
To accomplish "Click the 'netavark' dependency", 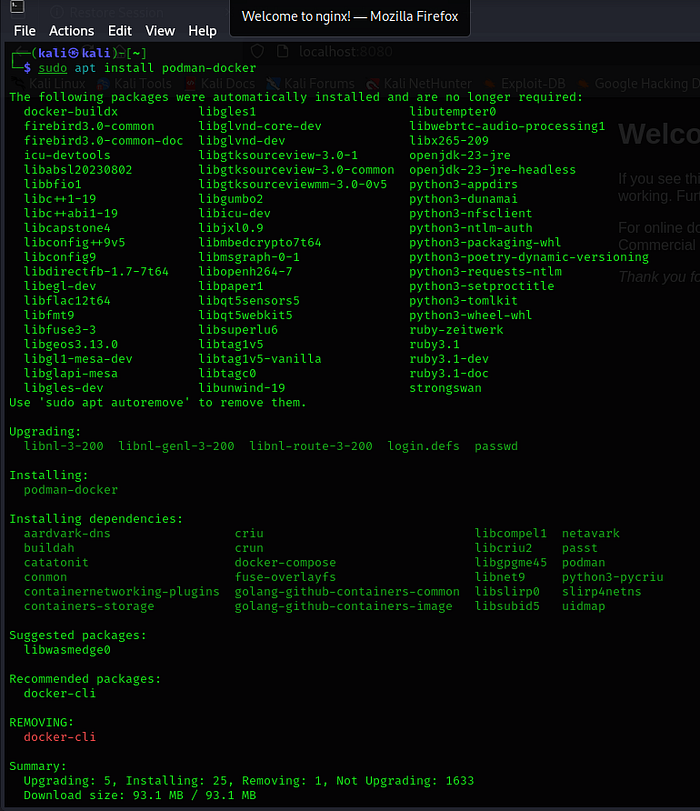I will (591, 533).
